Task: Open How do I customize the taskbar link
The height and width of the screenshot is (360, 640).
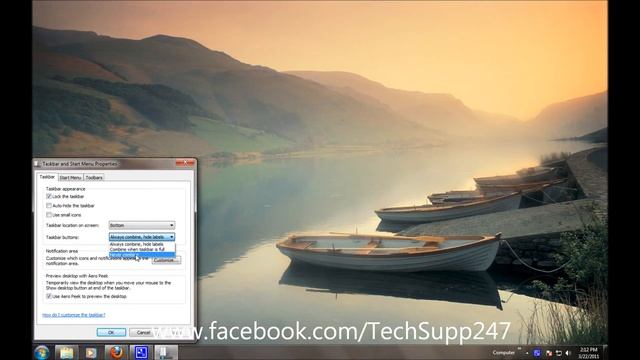Action: (x=74, y=315)
